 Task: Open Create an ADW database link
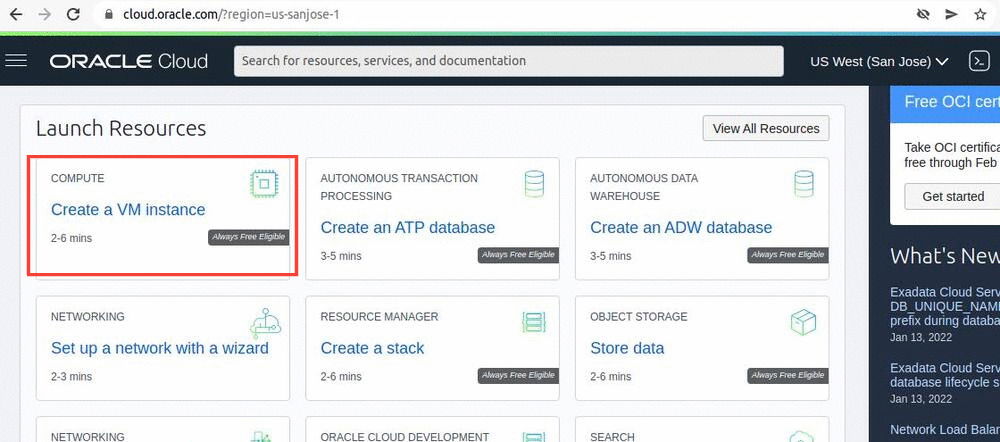681,227
